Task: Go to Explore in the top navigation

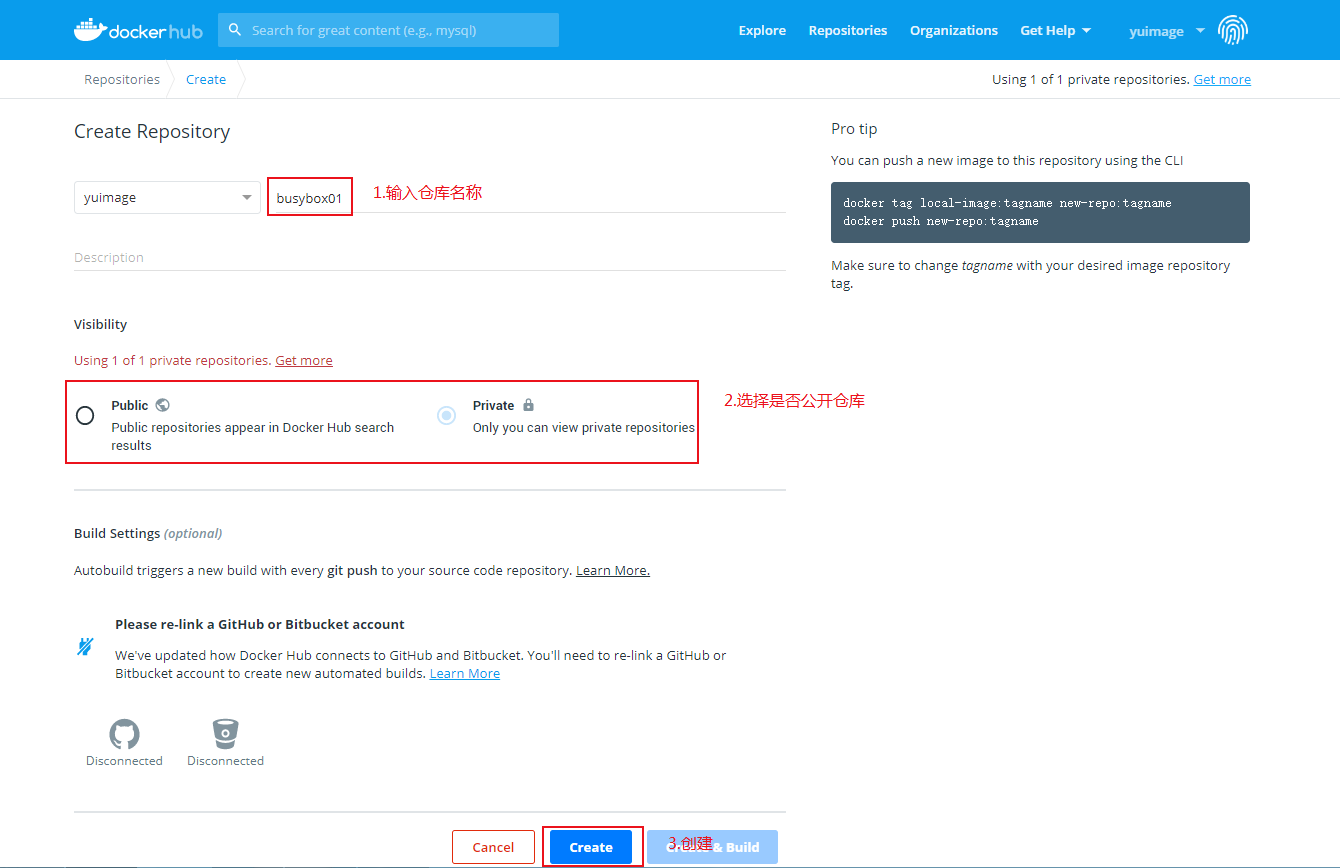Action: pos(762,31)
